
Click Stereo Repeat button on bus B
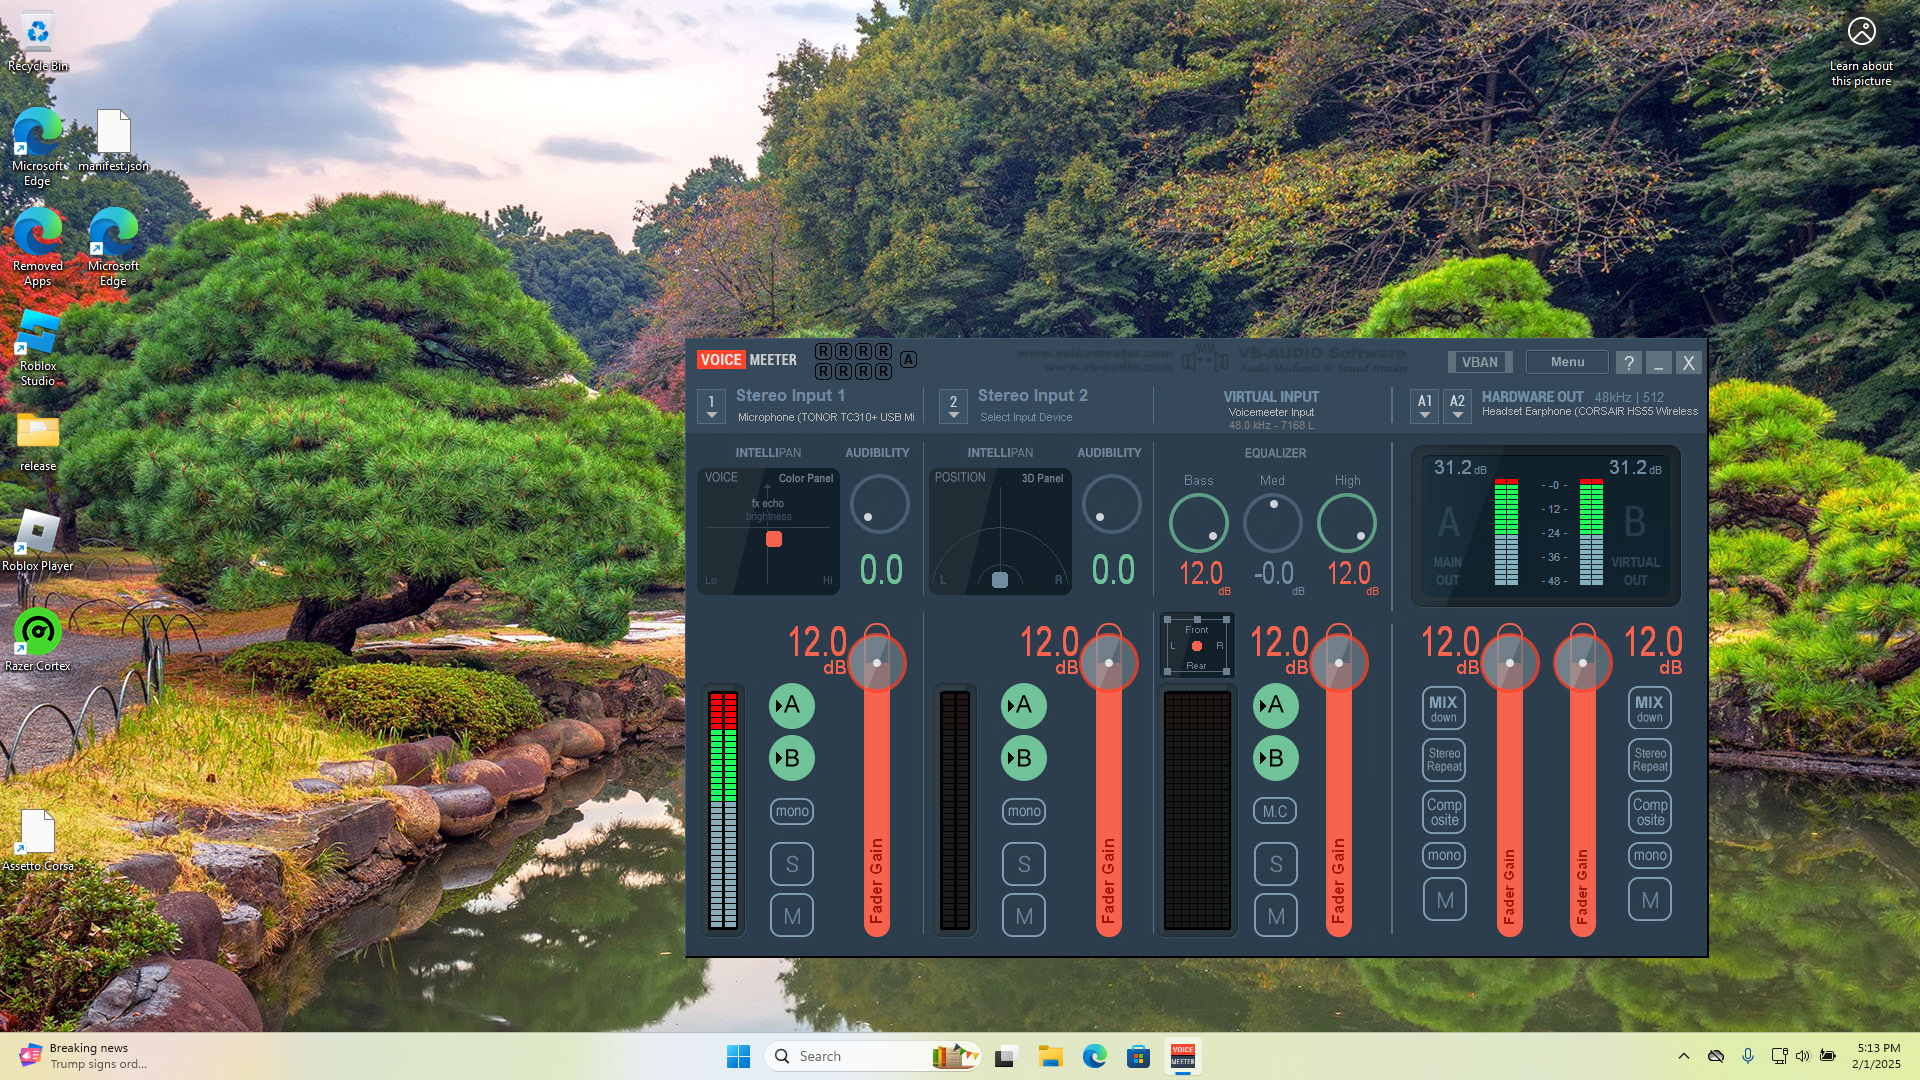click(1649, 760)
